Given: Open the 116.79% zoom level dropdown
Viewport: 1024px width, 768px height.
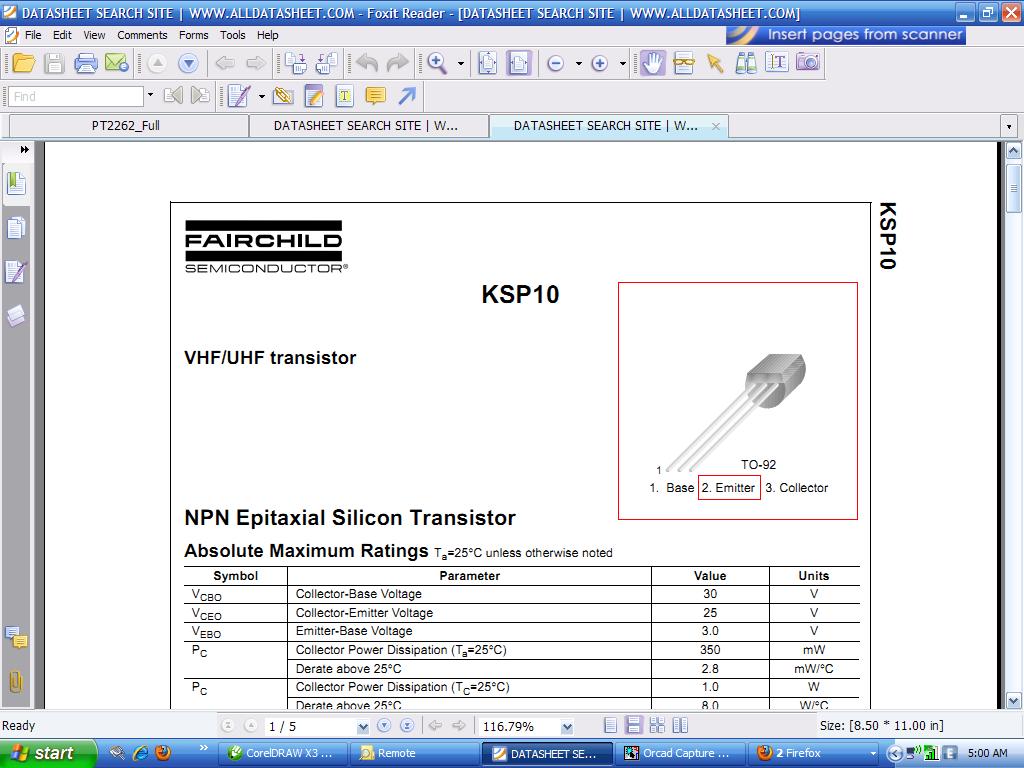Looking at the screenshot, I should tap(567, 726).
